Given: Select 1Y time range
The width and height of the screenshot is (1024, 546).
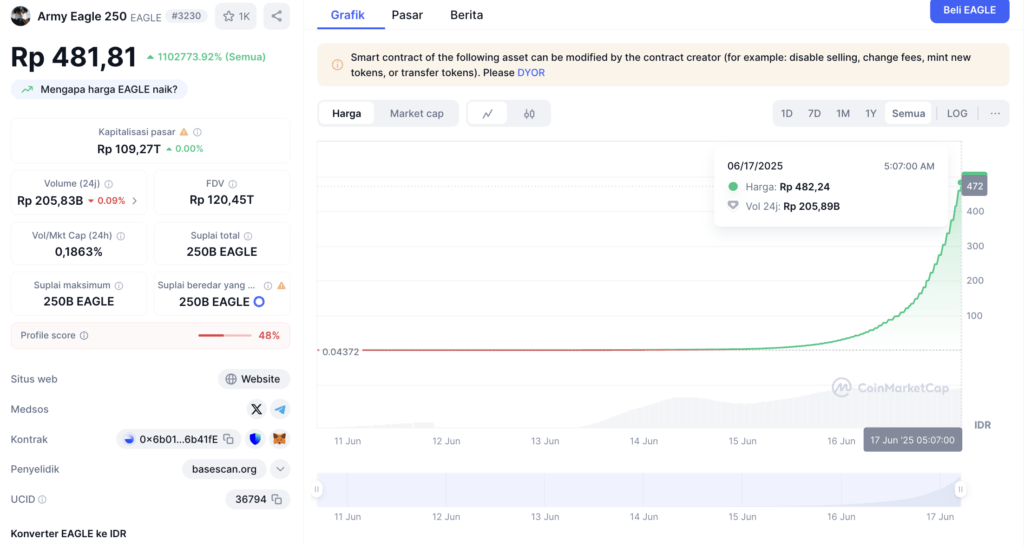Looking at the screenshot, I should (871, 114).
